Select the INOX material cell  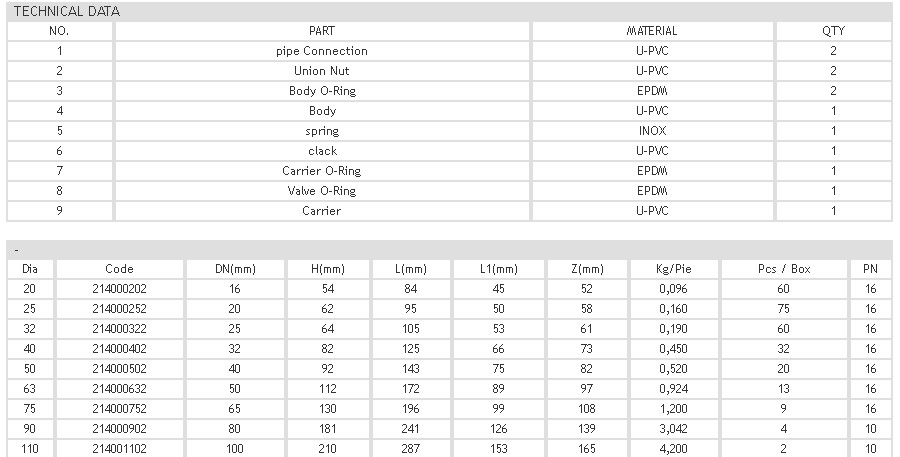pos(652,131)
